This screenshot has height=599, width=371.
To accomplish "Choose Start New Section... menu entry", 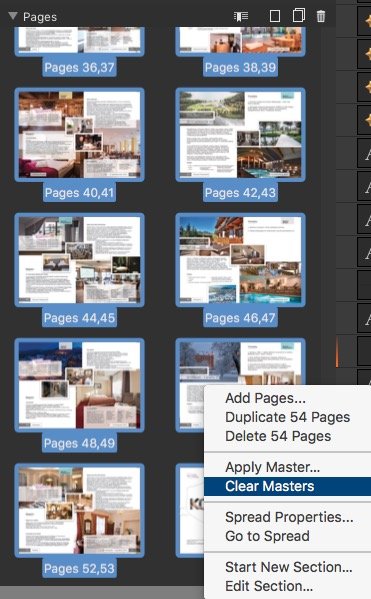I will point(287,567).
